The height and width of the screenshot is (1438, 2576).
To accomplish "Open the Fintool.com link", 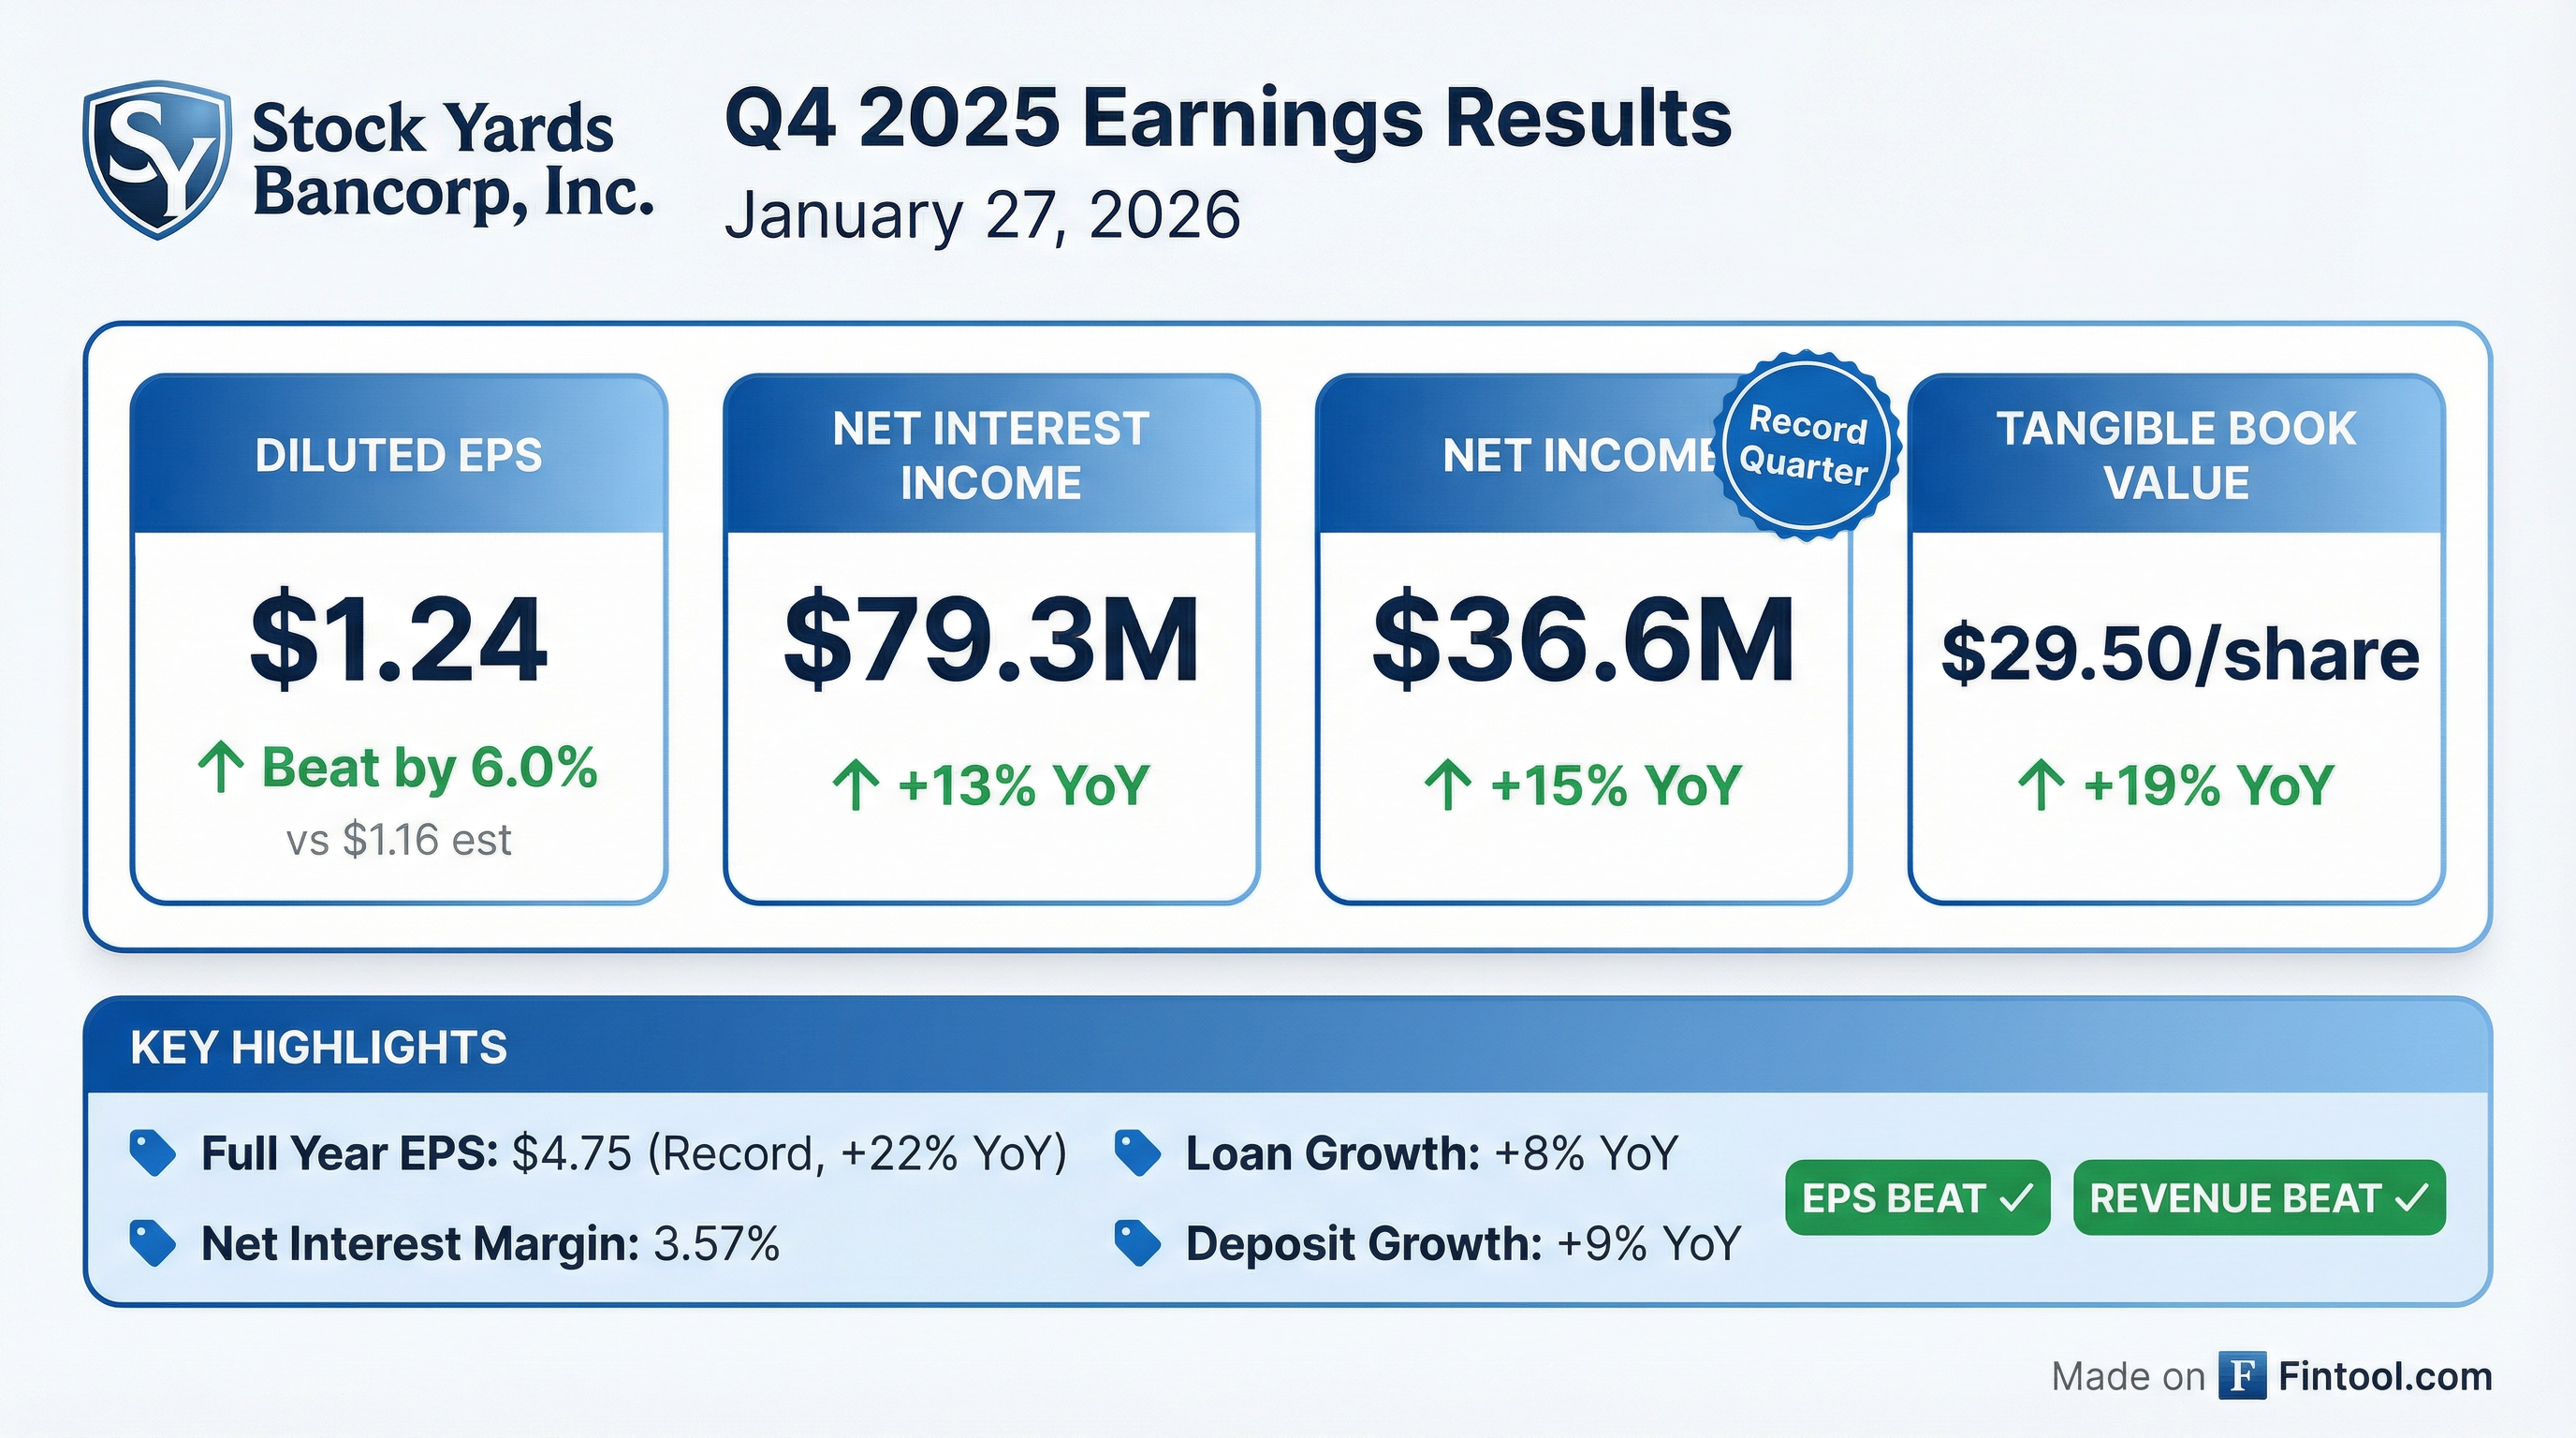I will click(2385, 1376).
